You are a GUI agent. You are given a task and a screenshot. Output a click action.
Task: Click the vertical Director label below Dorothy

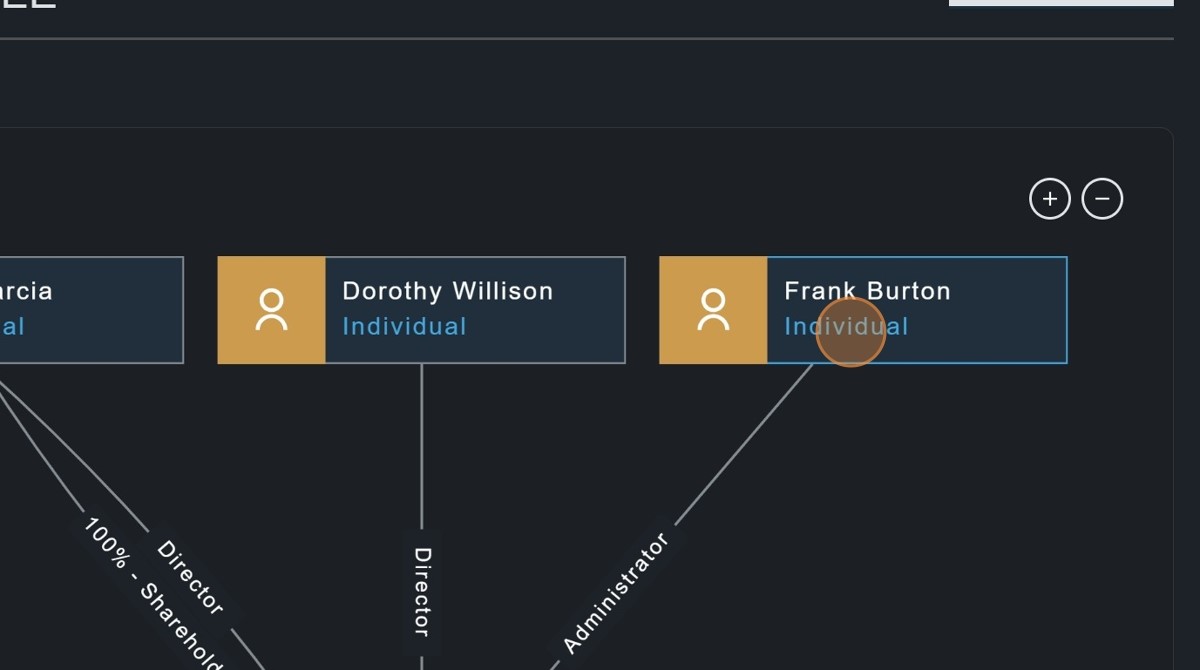(422, 591)
